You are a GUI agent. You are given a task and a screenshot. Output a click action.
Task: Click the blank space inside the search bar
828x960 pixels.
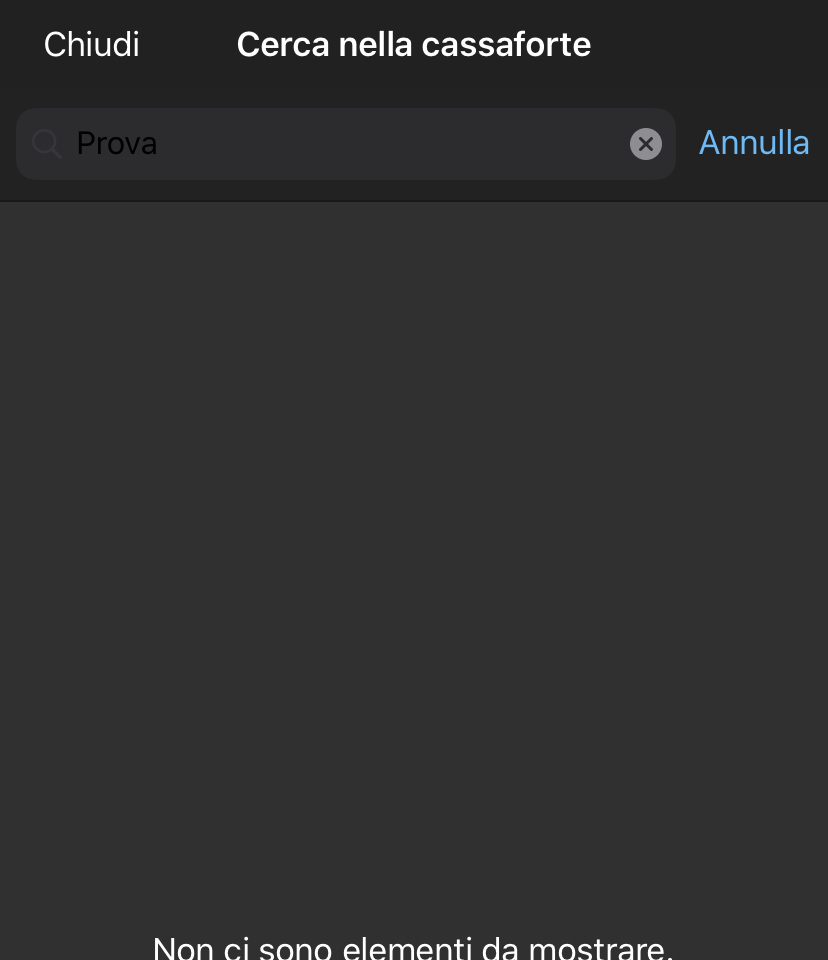pos(392,144)
